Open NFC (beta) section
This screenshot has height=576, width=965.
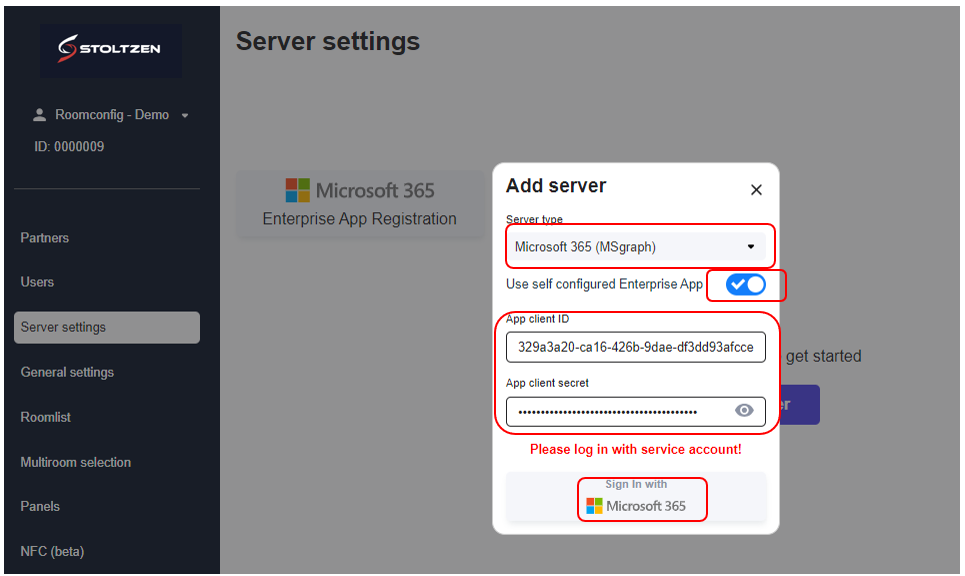(x=52, y=551)
